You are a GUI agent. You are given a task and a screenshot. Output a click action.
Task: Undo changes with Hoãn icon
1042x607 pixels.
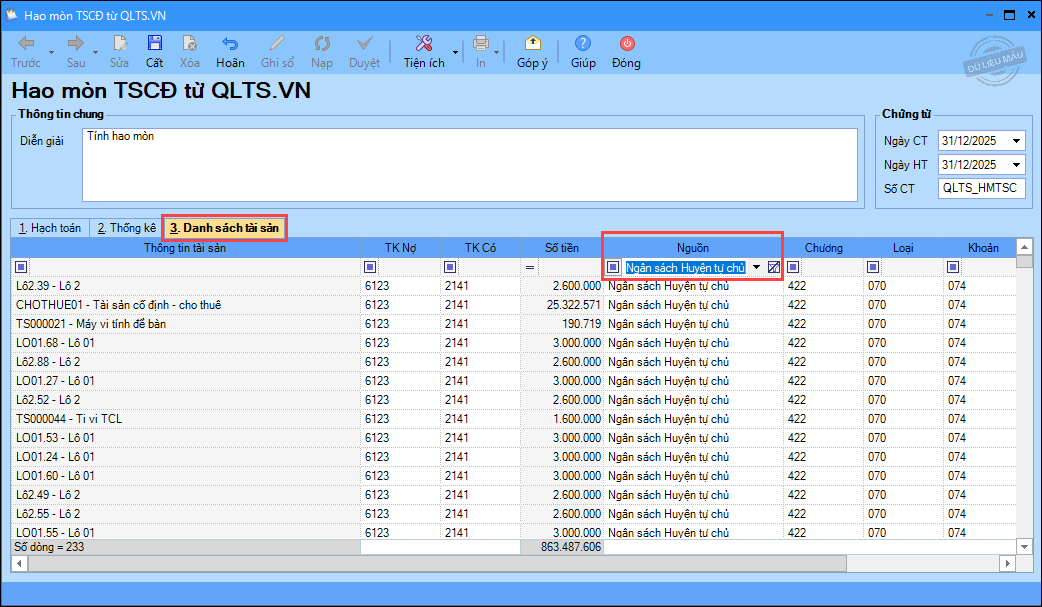230,44
